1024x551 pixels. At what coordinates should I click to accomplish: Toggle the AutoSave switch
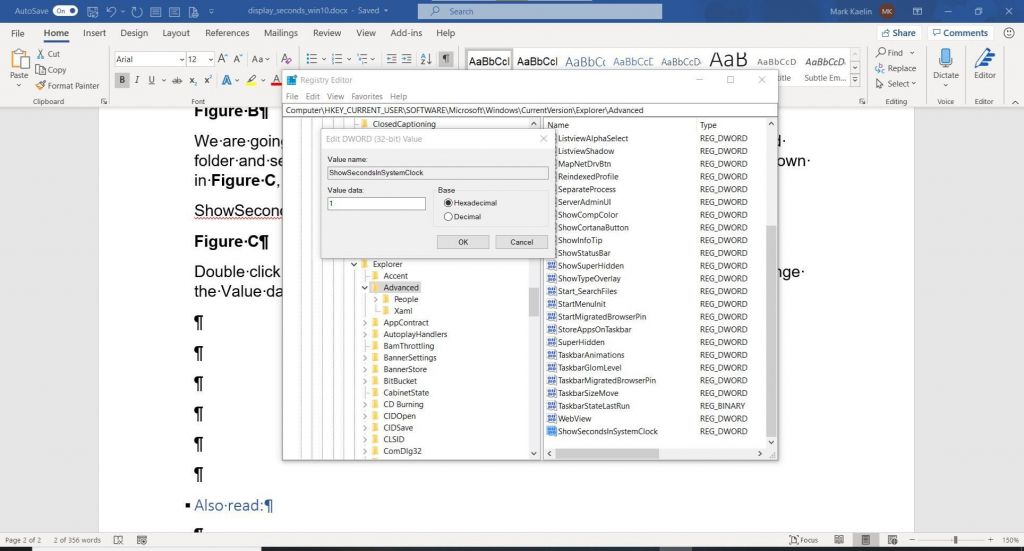tap(66, 11)
